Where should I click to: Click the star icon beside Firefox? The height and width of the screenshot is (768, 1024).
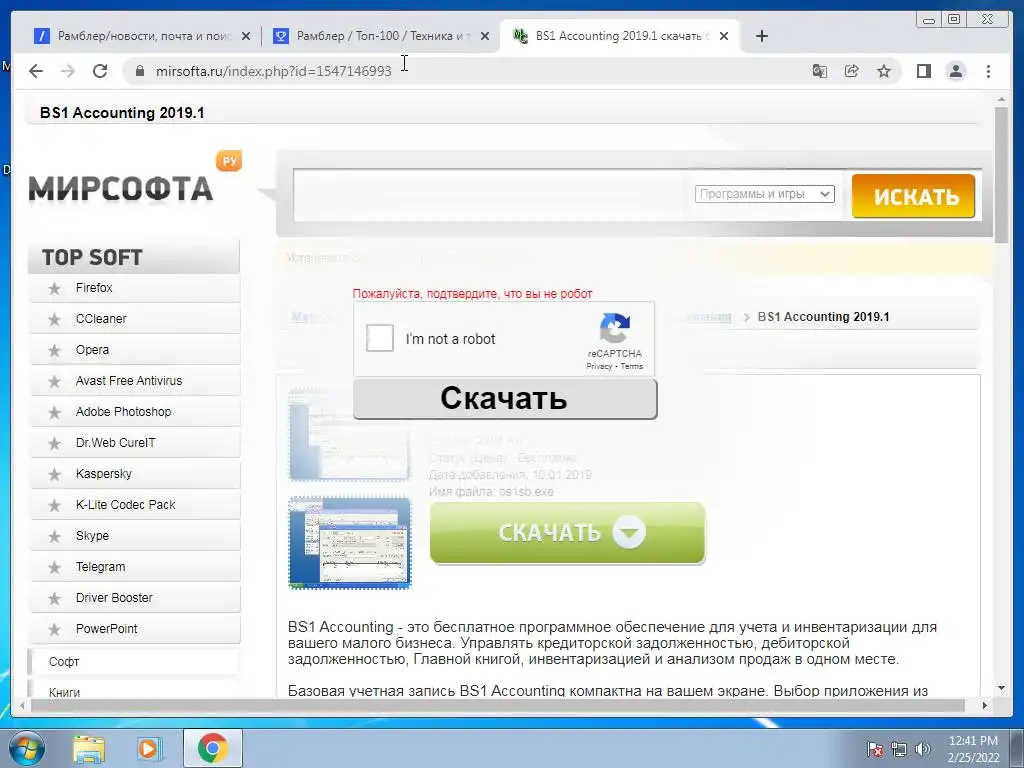[55, 288]
